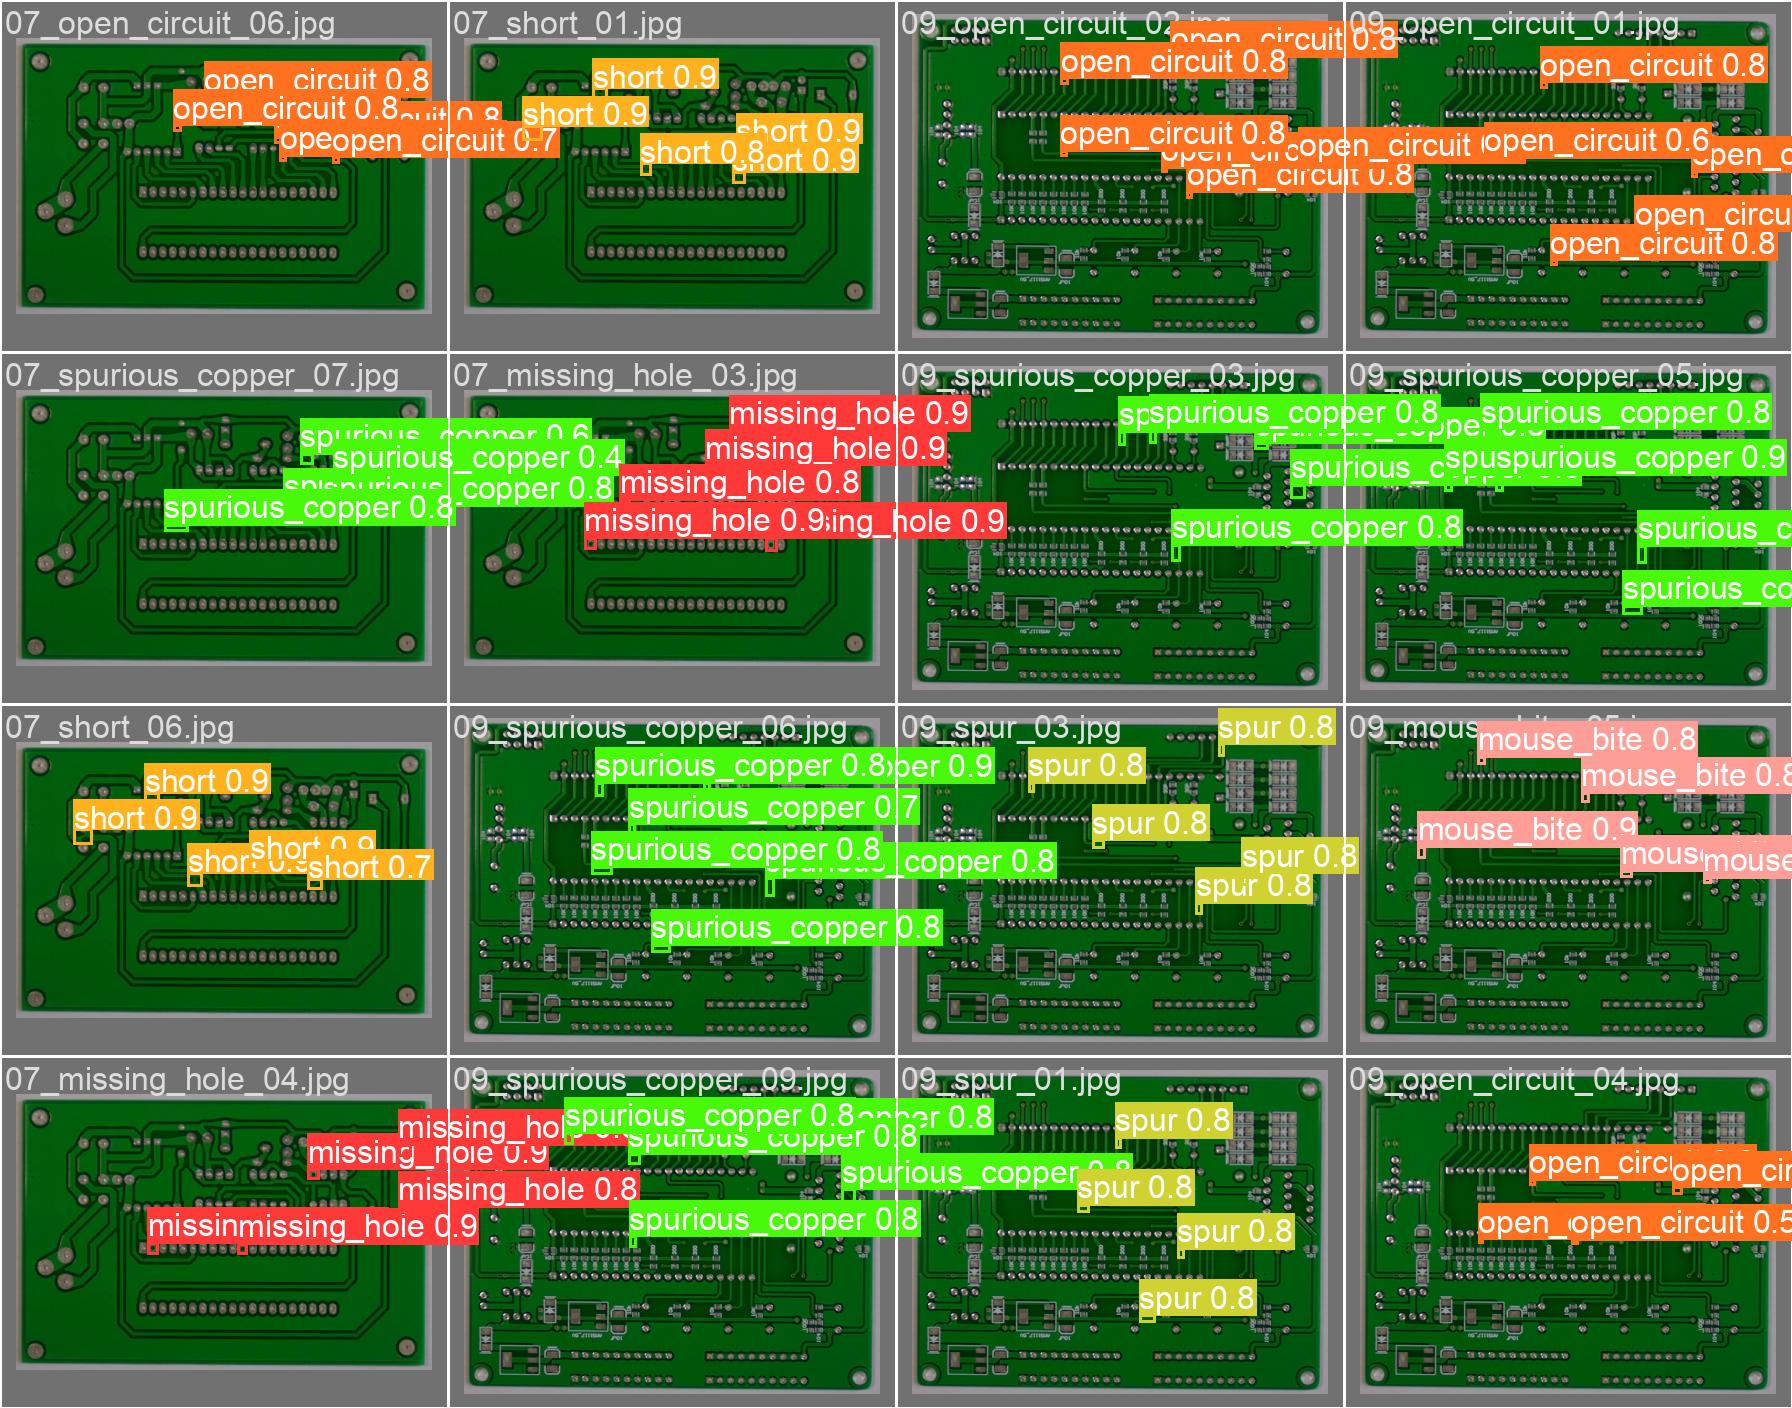Select the spurious_copper 0.7 detection label
This screenshot has width=1792, height=1408.
[x=774, y=807]
